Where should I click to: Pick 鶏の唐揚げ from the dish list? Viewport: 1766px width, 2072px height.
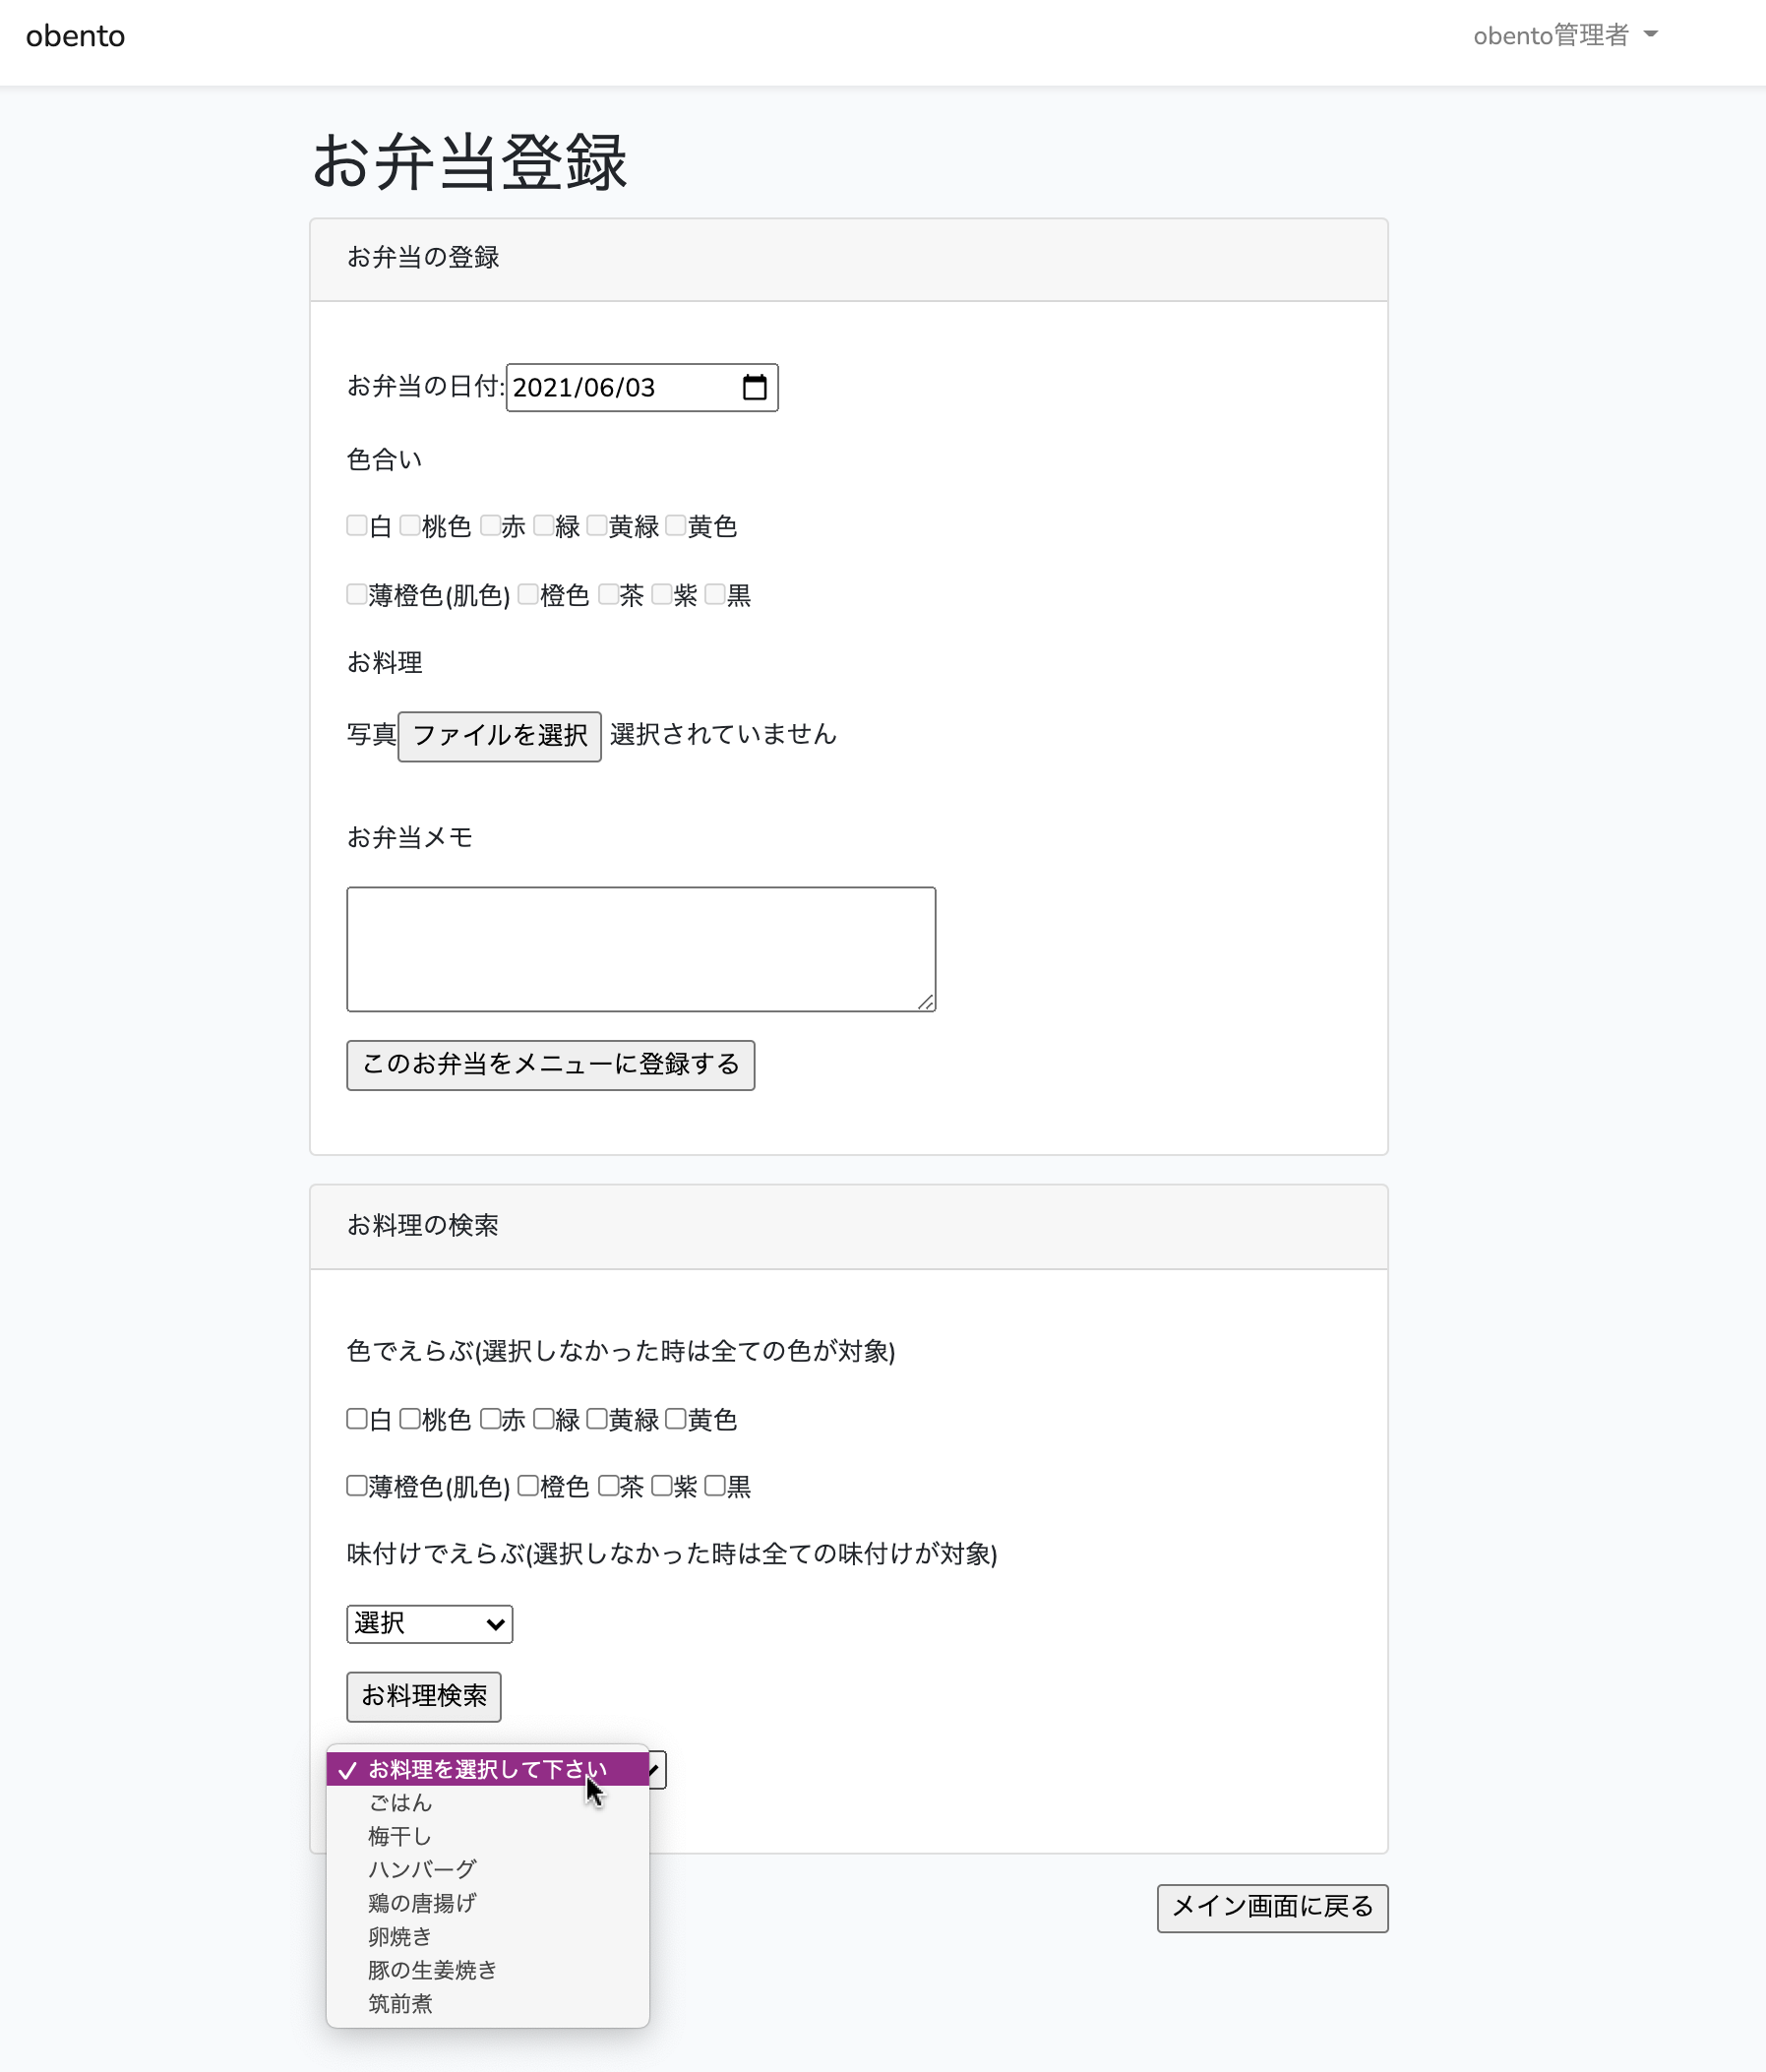coord(422,1902)
